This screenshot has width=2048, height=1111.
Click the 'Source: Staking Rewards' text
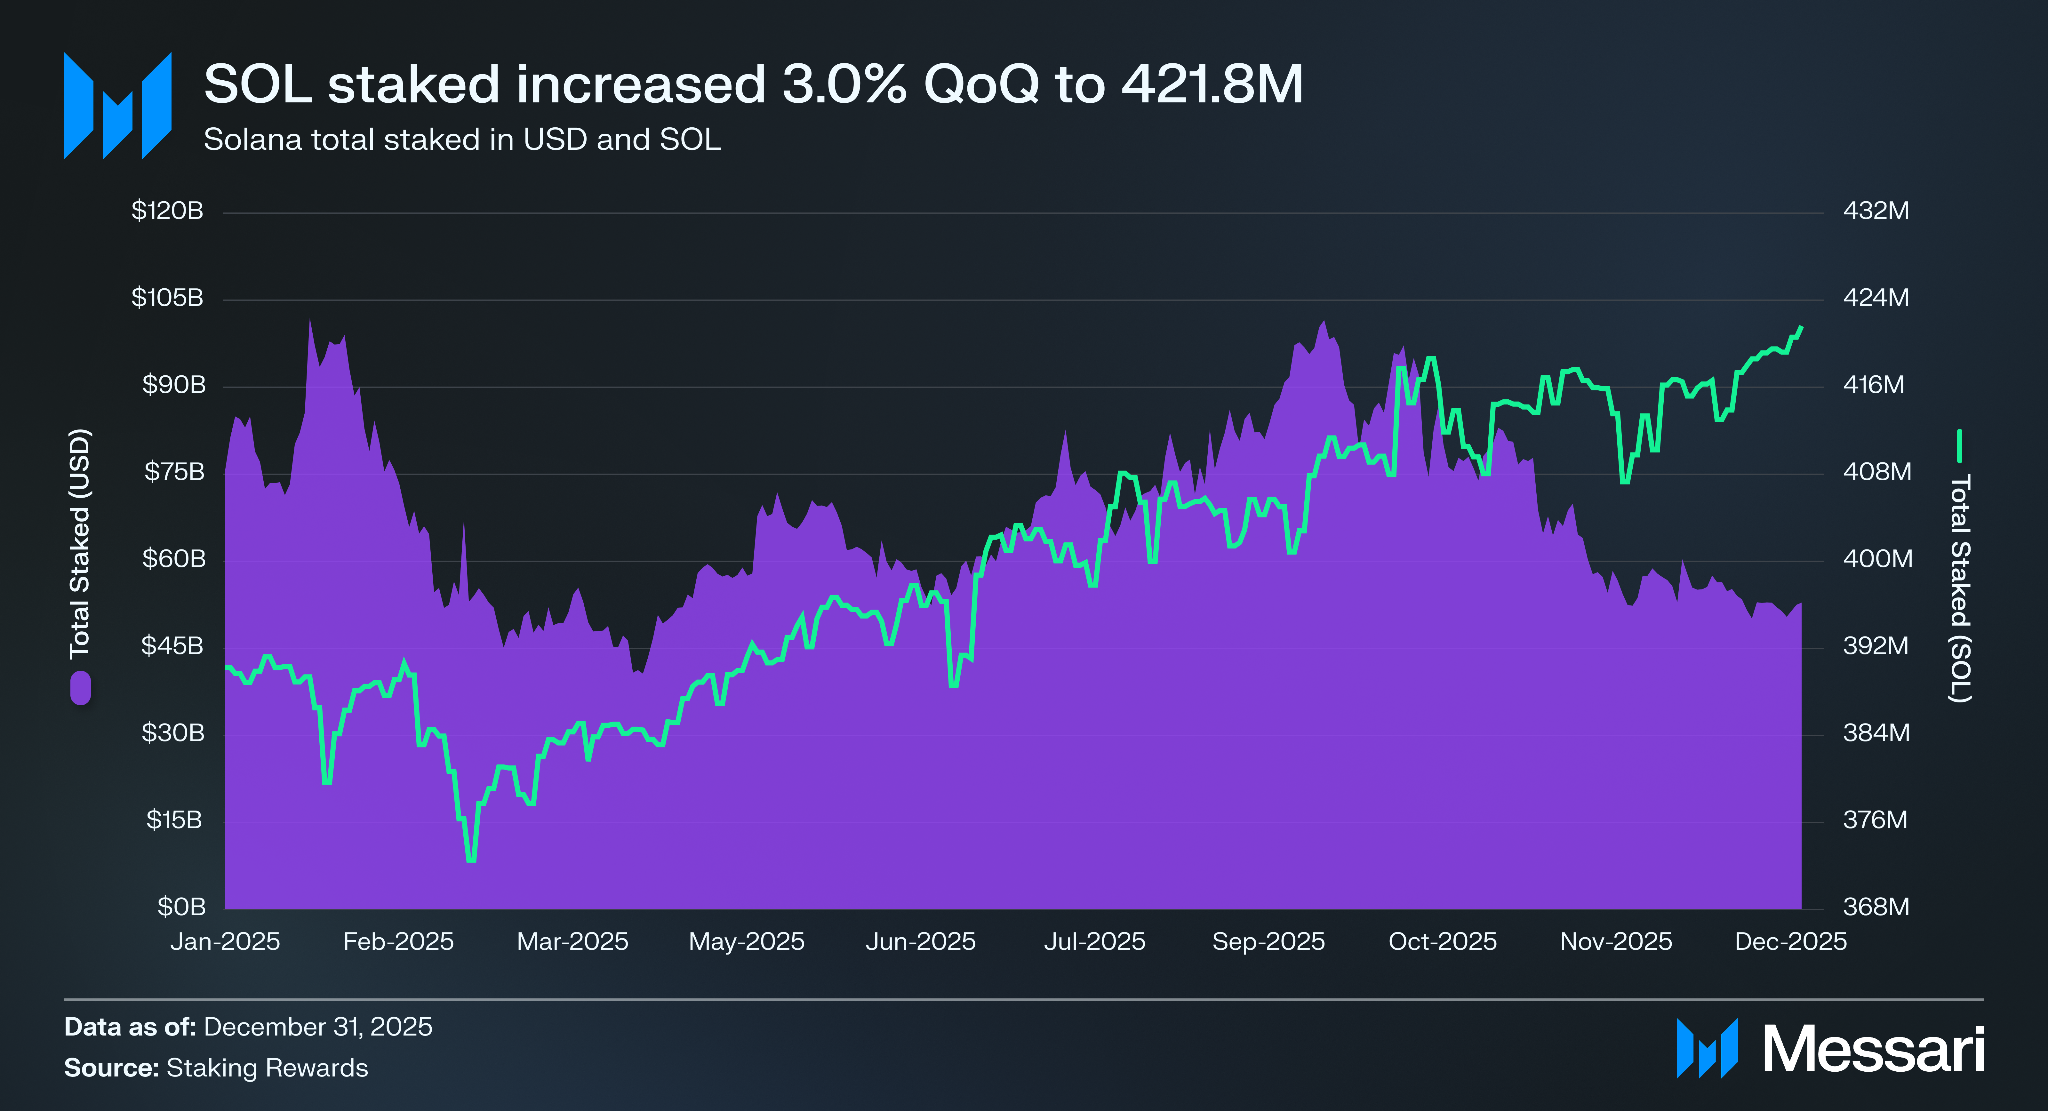point(216,1068)
